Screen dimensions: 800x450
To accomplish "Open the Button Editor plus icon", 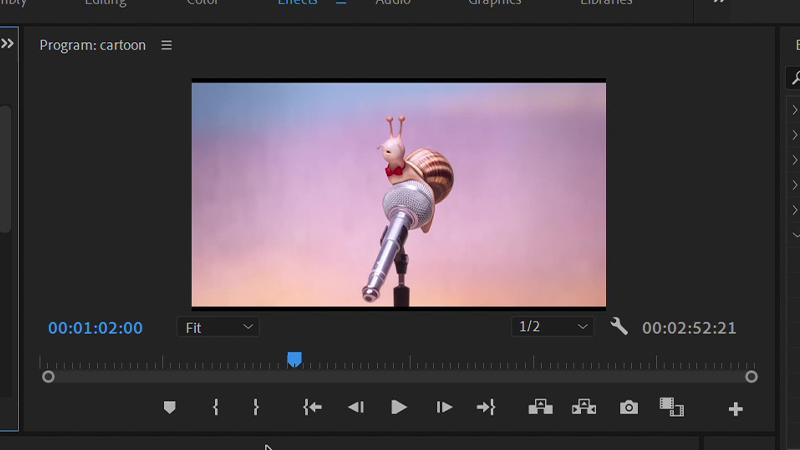I will [x=735, y=409].
